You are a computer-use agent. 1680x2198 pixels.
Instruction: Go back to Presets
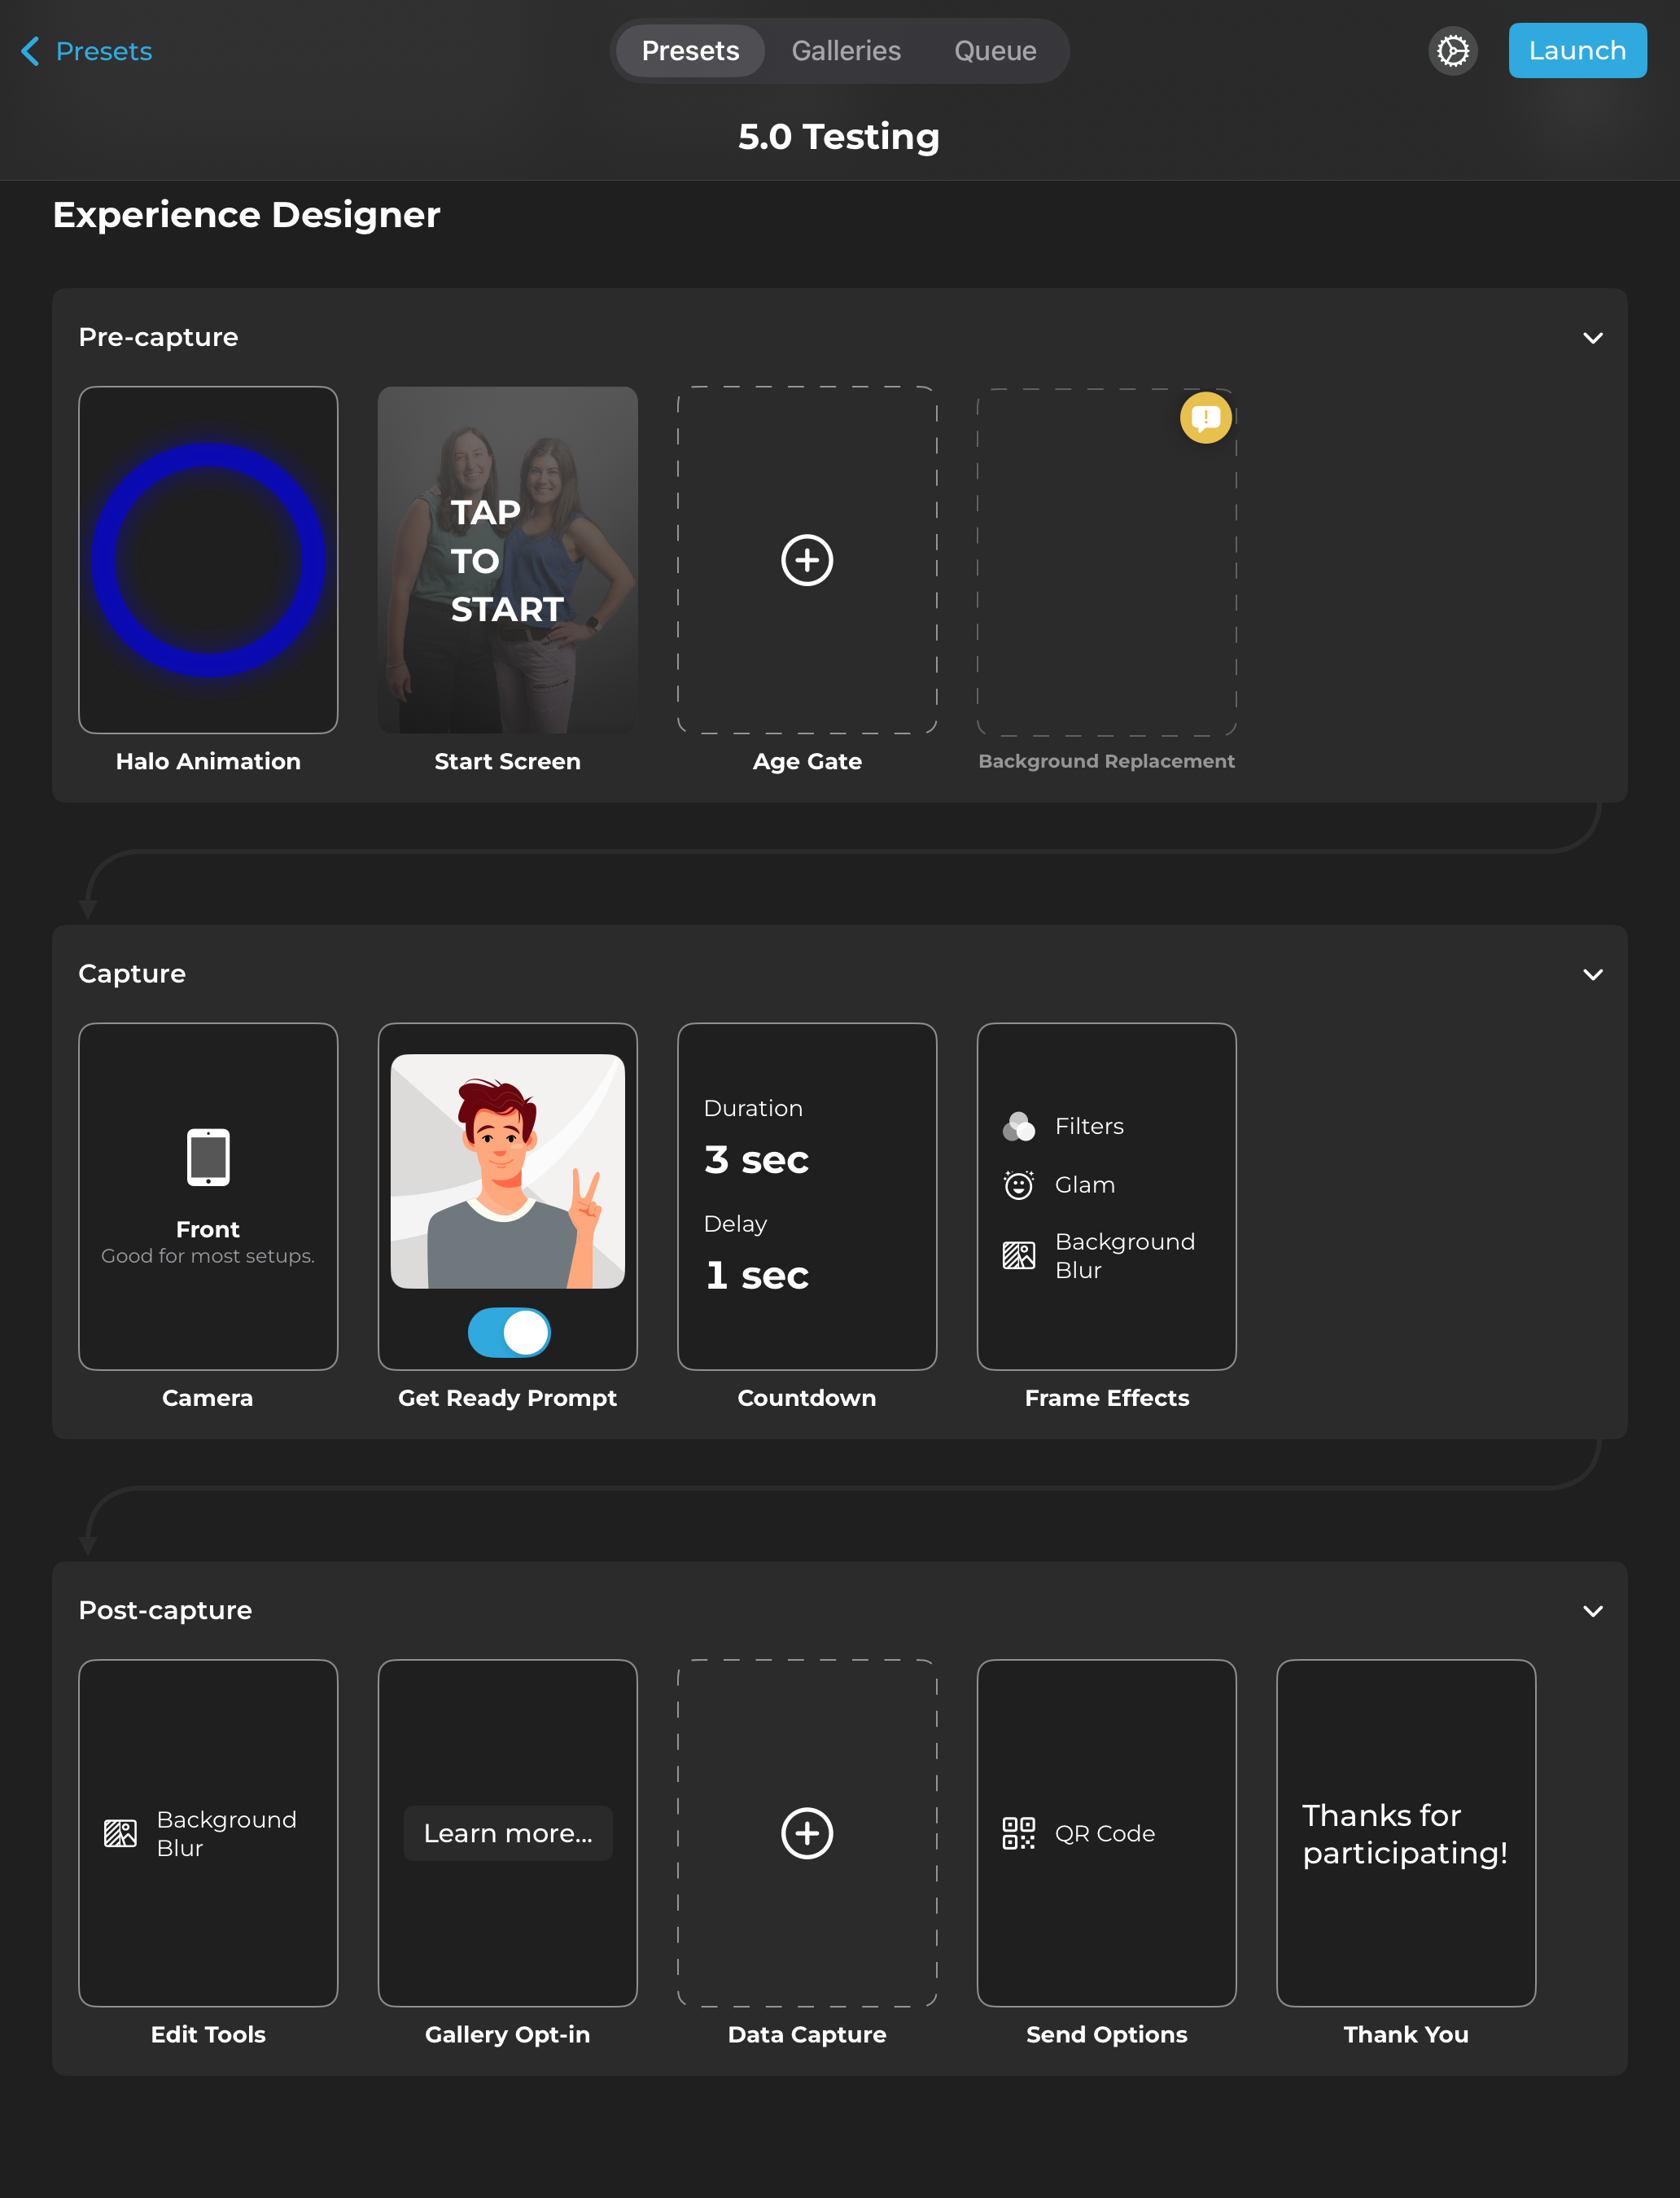point(86,51)
